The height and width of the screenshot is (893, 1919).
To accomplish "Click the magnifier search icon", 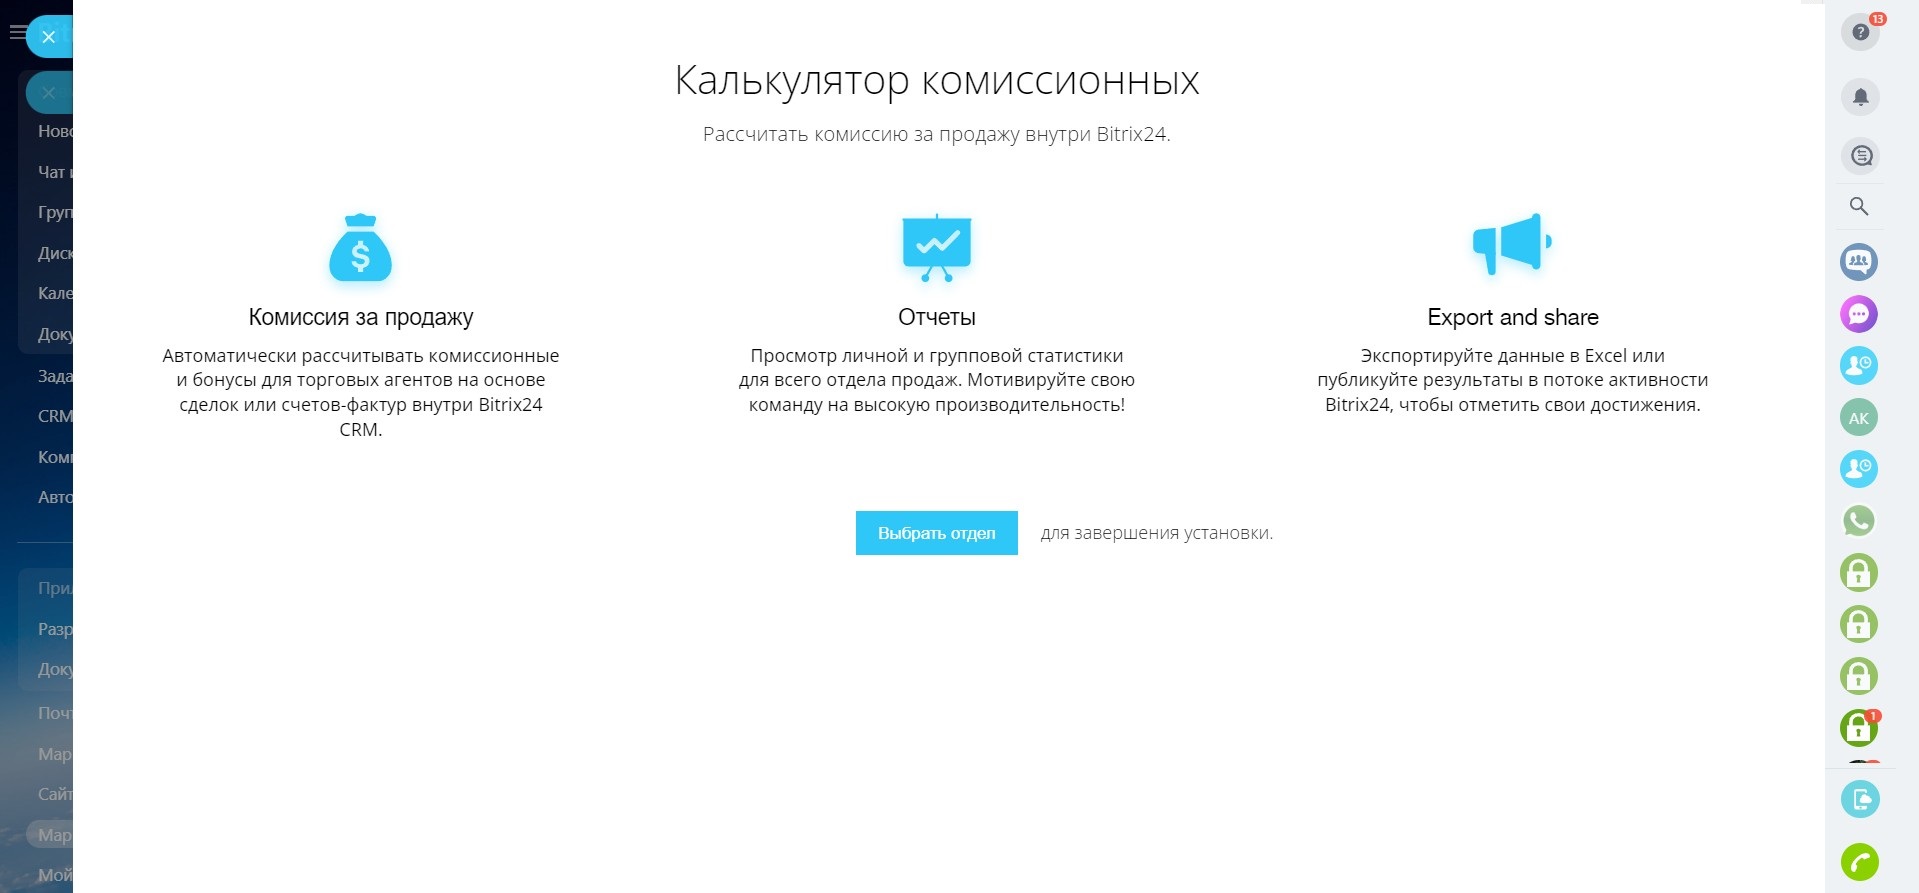I will pyautogui.click(x=1859, y=207).
